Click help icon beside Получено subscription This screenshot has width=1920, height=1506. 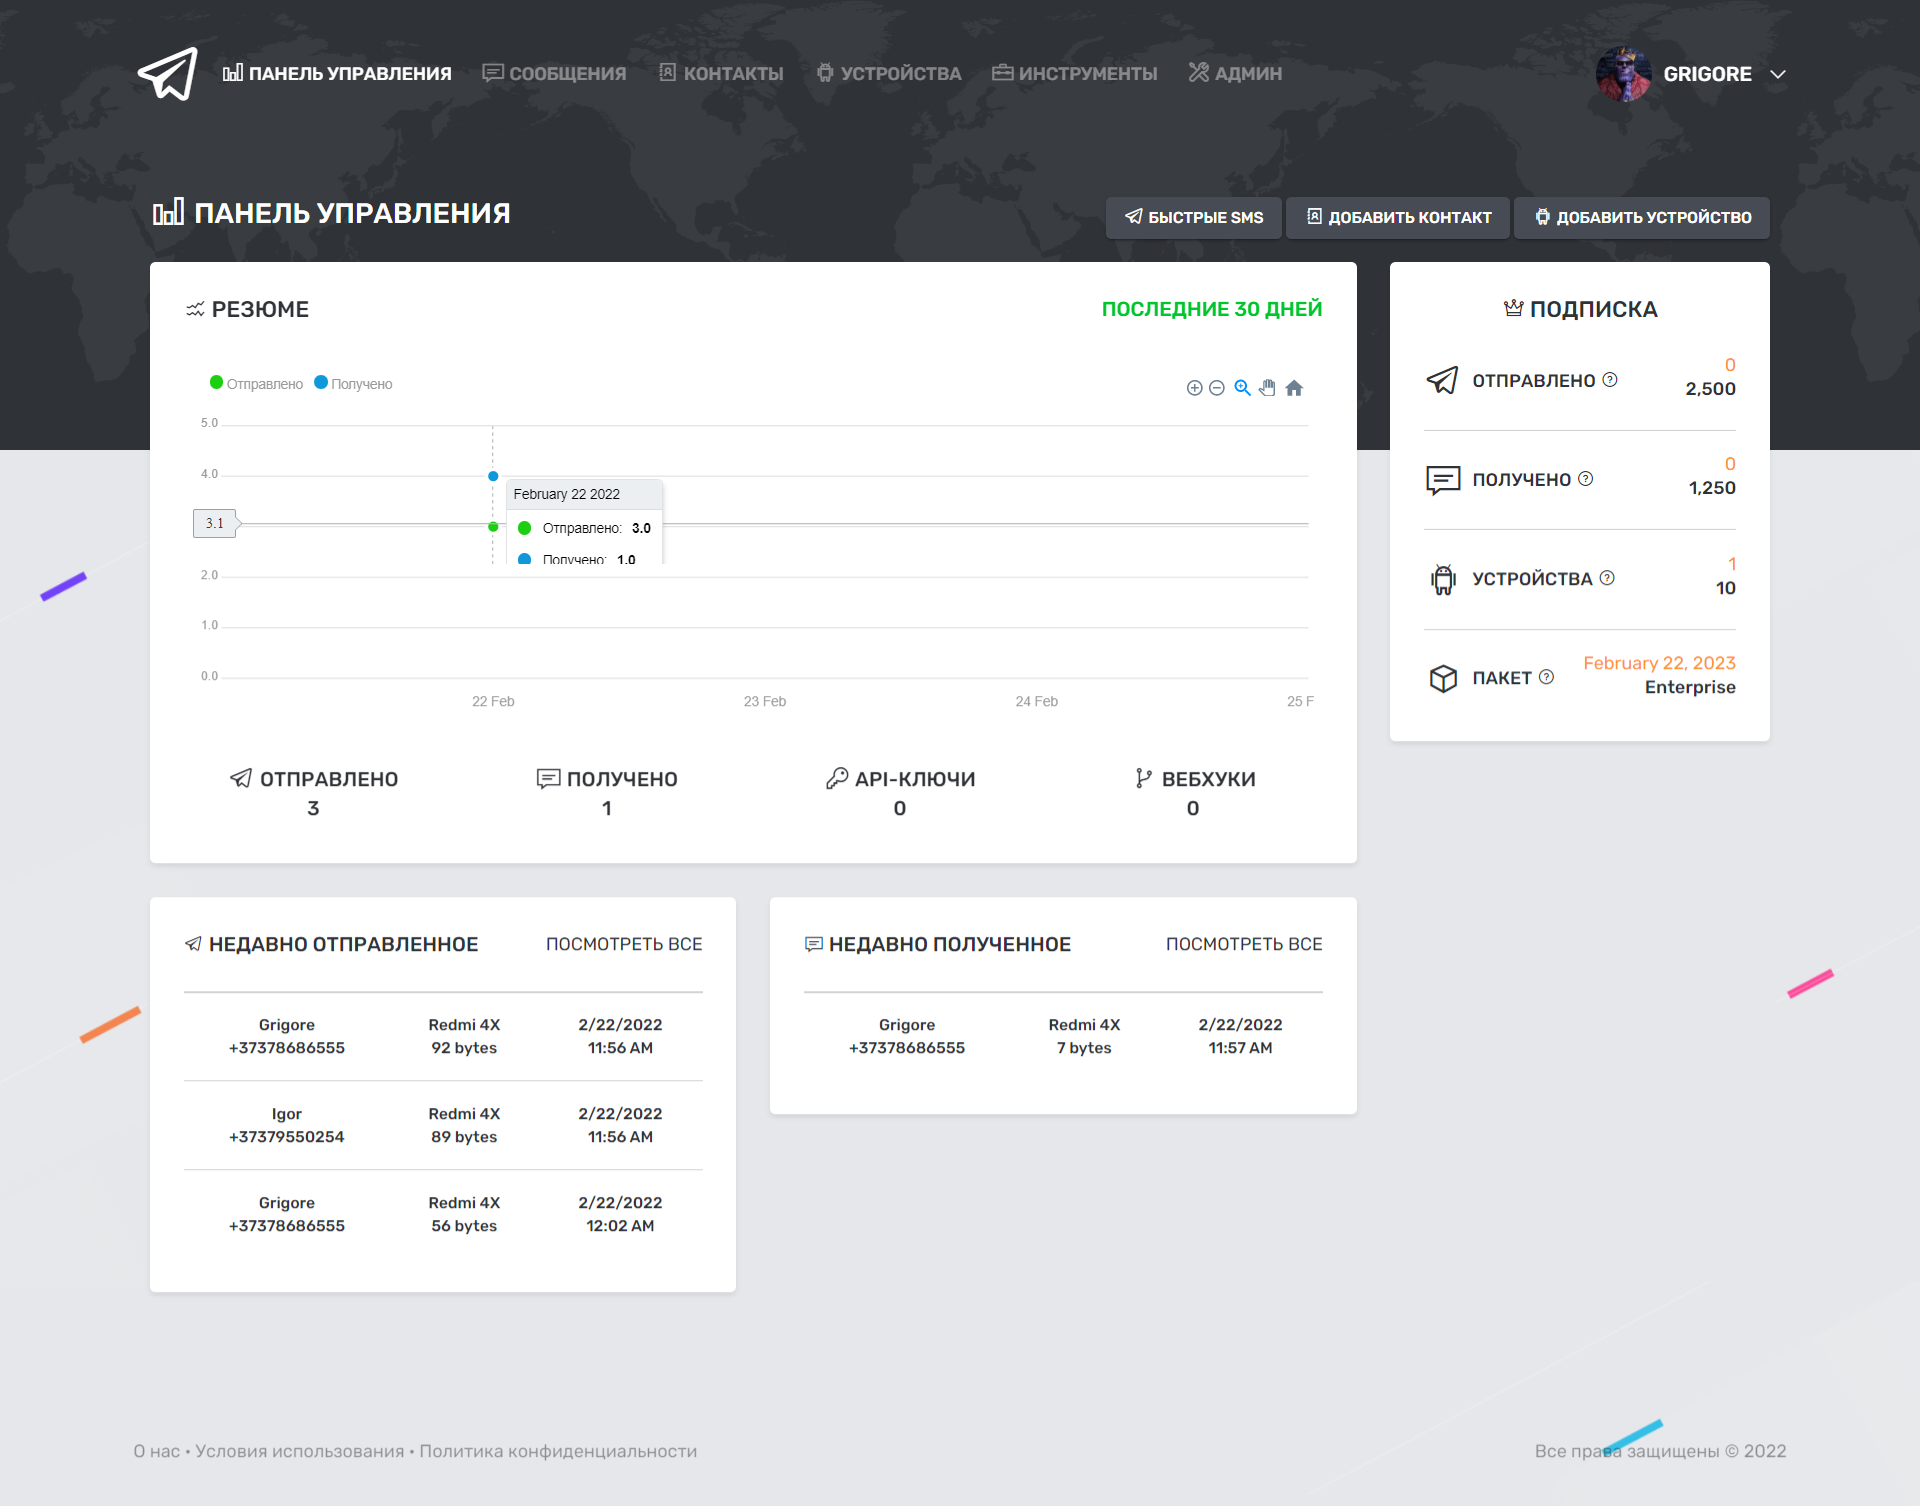pyautogui.click(x=1586, y=479)
